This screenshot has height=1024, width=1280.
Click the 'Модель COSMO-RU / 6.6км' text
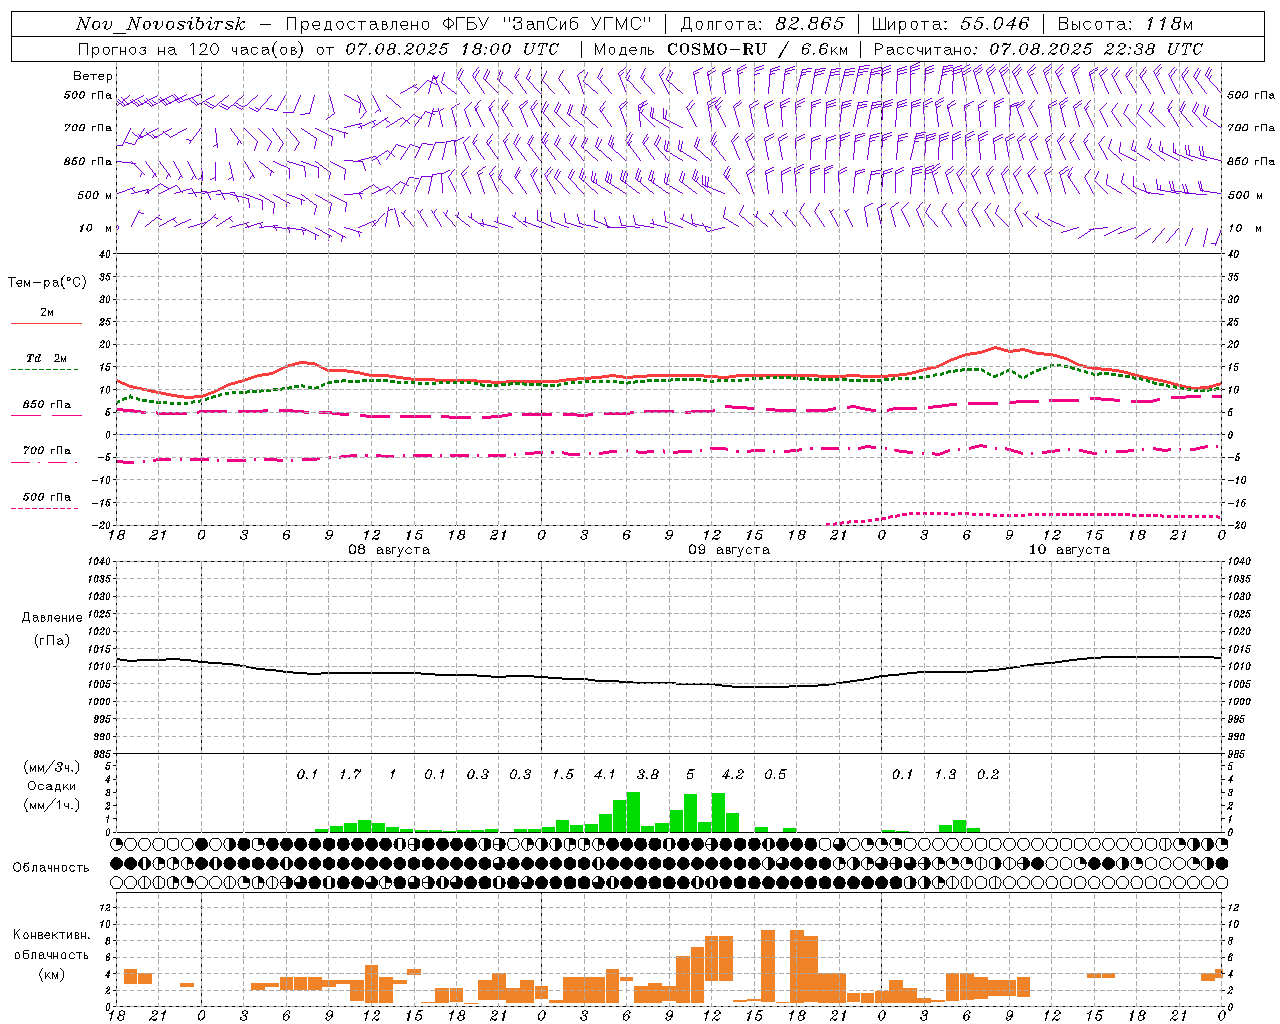pyautogui.click(x=721, y=48)
